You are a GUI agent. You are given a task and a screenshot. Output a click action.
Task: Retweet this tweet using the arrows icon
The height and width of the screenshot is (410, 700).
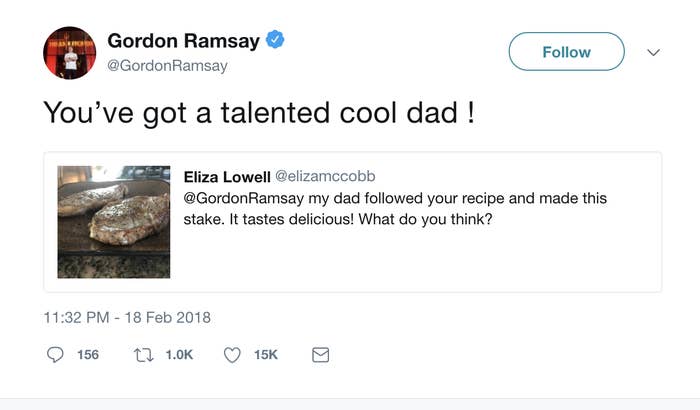point(141,355)
